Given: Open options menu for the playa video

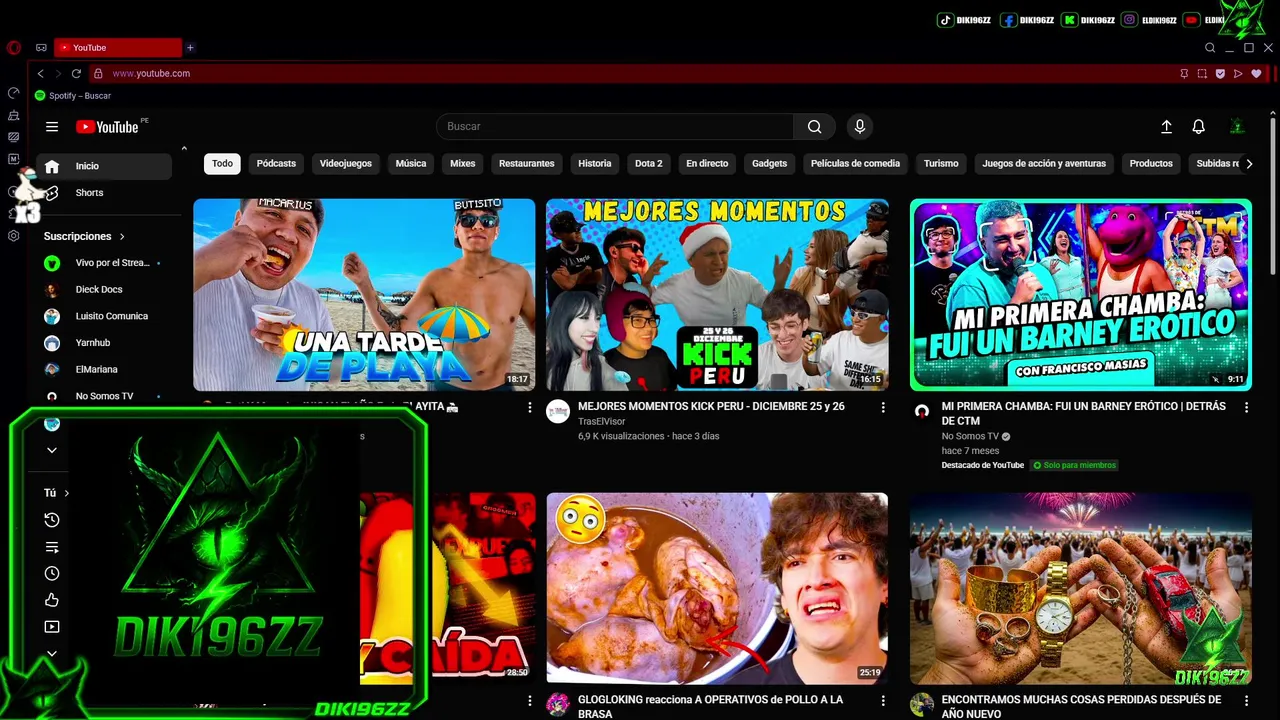Looking at the screenshot, I should pyautogui.click(x=529, y=407).
